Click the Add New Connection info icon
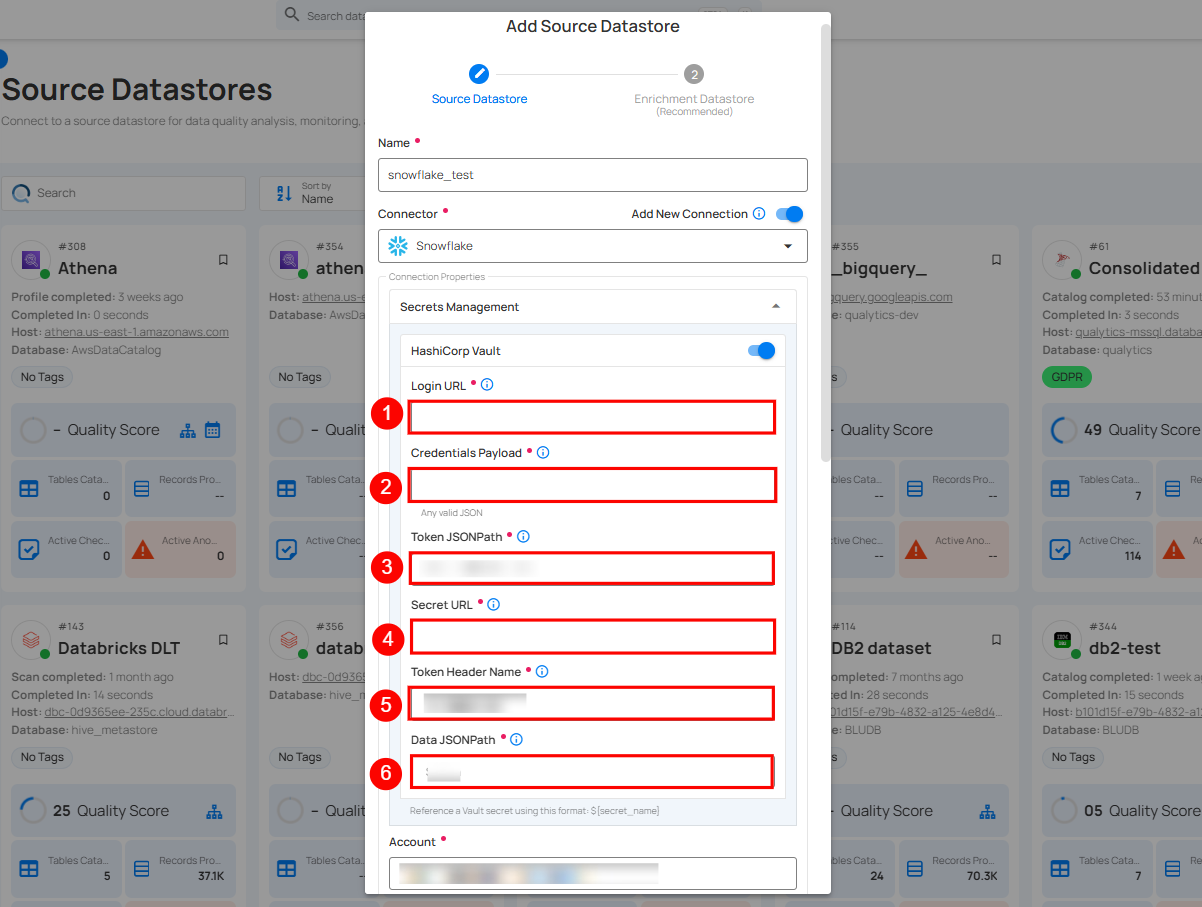 pos(759,214)
